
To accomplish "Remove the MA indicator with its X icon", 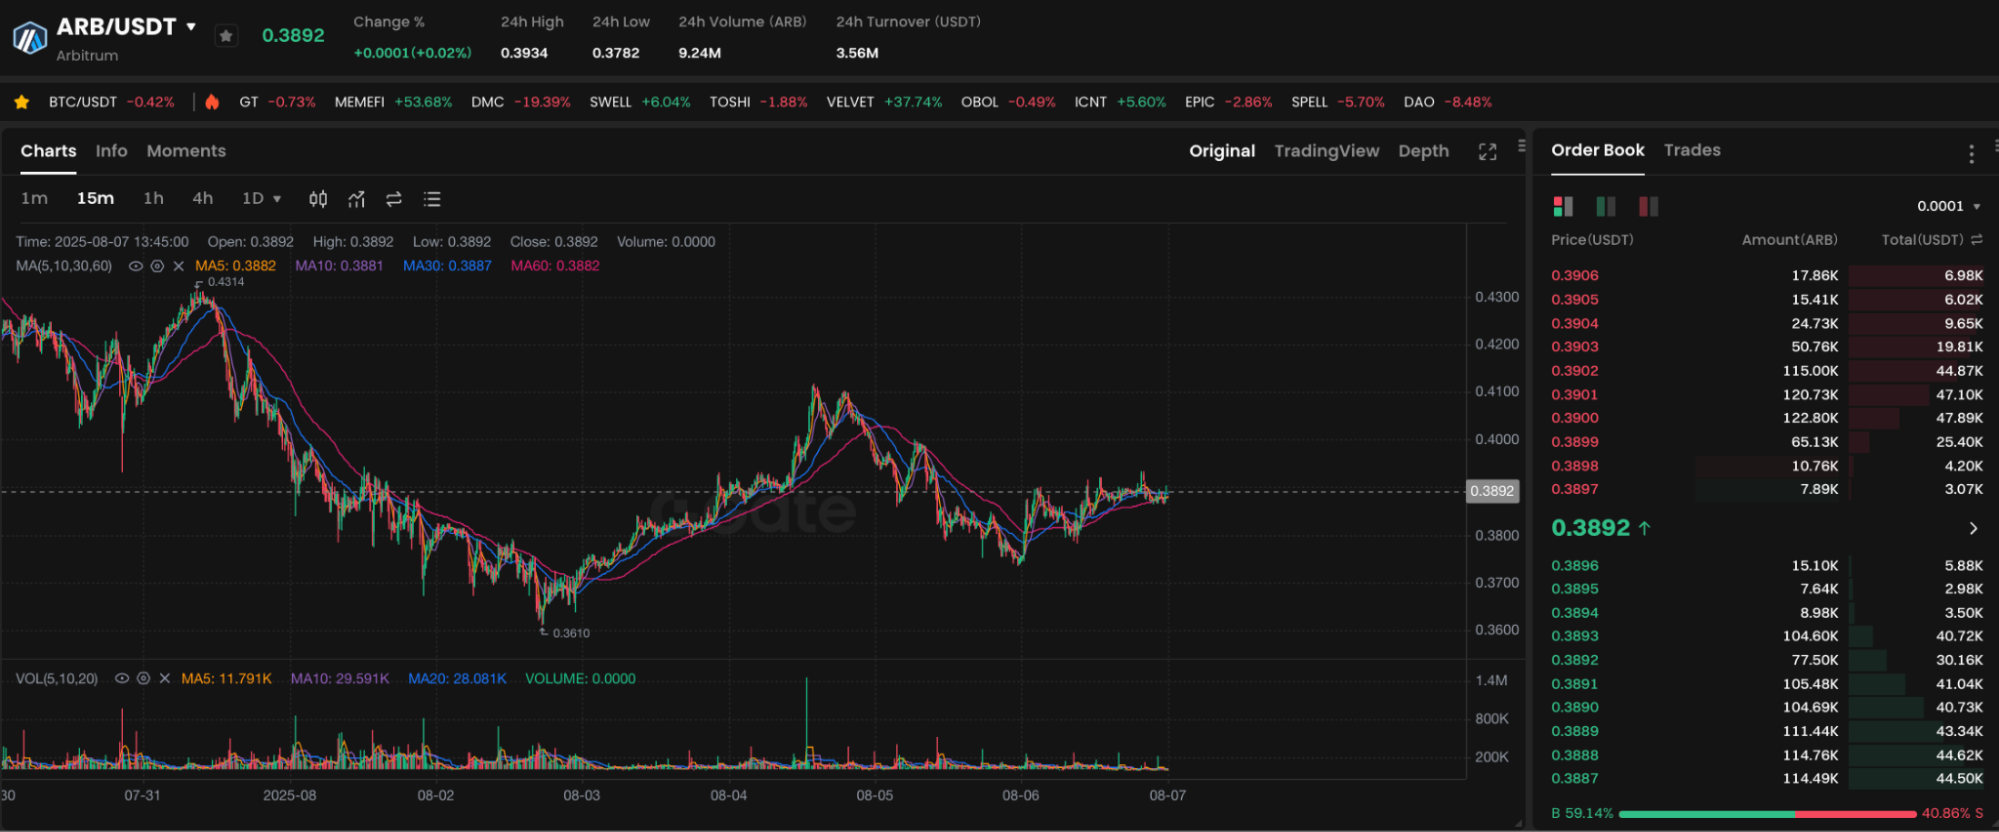I will pos(178,266).
